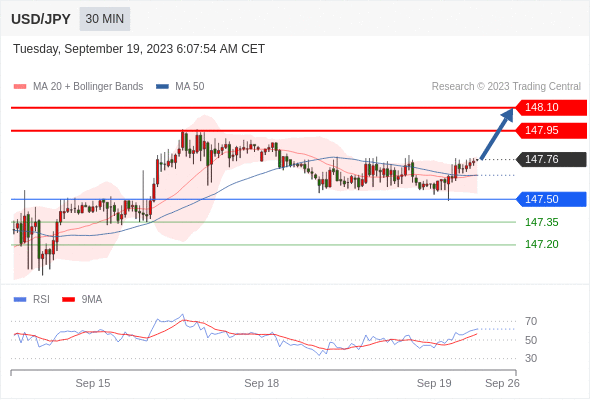Screen dimensions: 590x400
Task: Click the 147.35 green support label
Action: [x=541, y=222]
